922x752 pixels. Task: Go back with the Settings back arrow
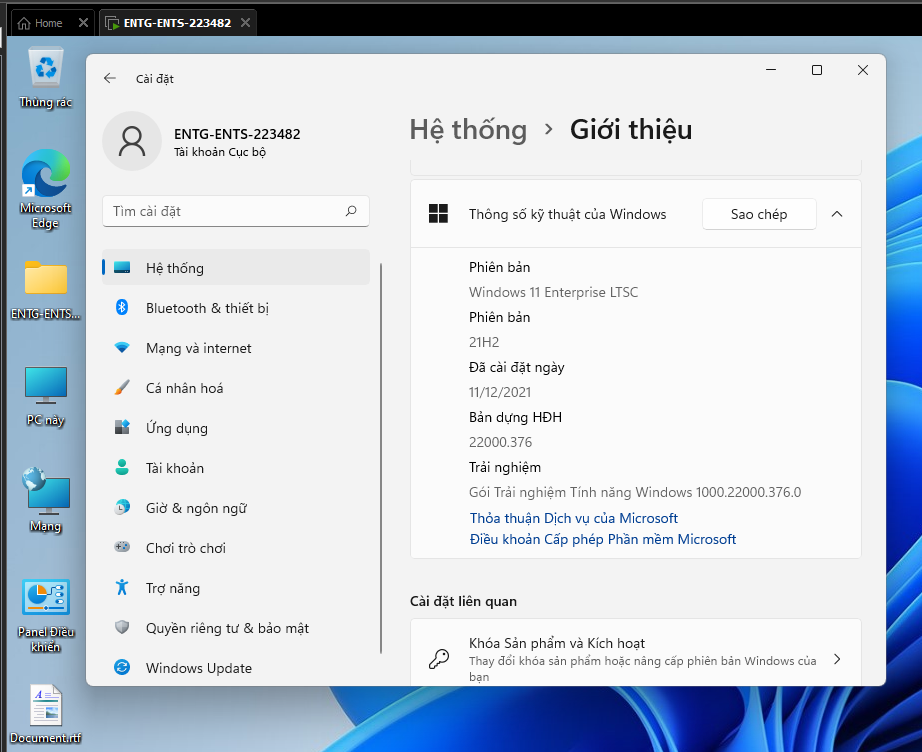tap(110, 78)
